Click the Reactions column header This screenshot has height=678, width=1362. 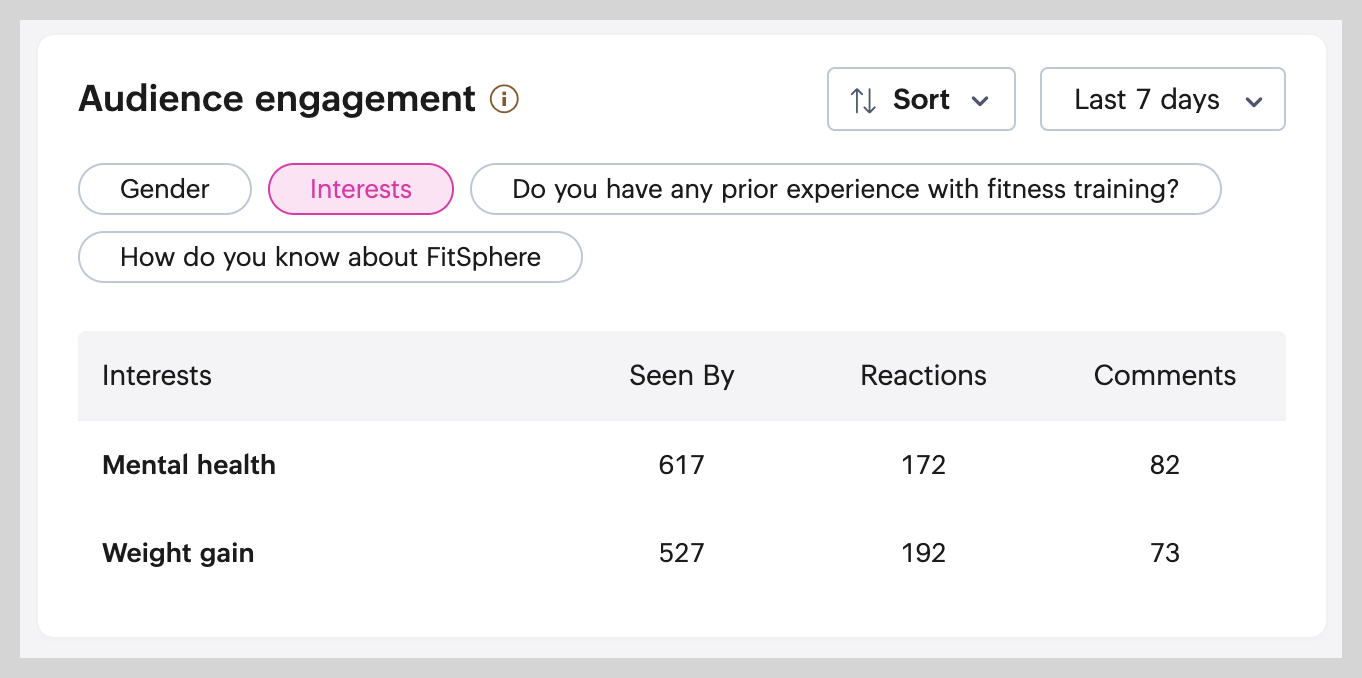coord(923,376)
